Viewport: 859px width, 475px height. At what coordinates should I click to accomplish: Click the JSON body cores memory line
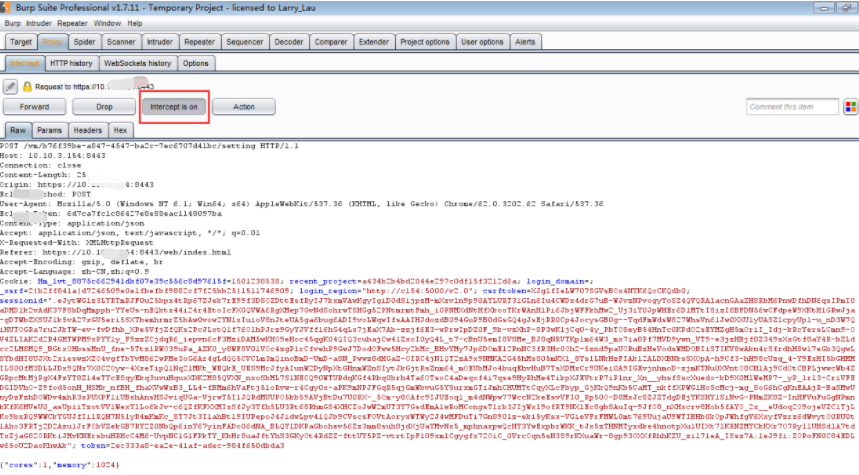point(59,465)
